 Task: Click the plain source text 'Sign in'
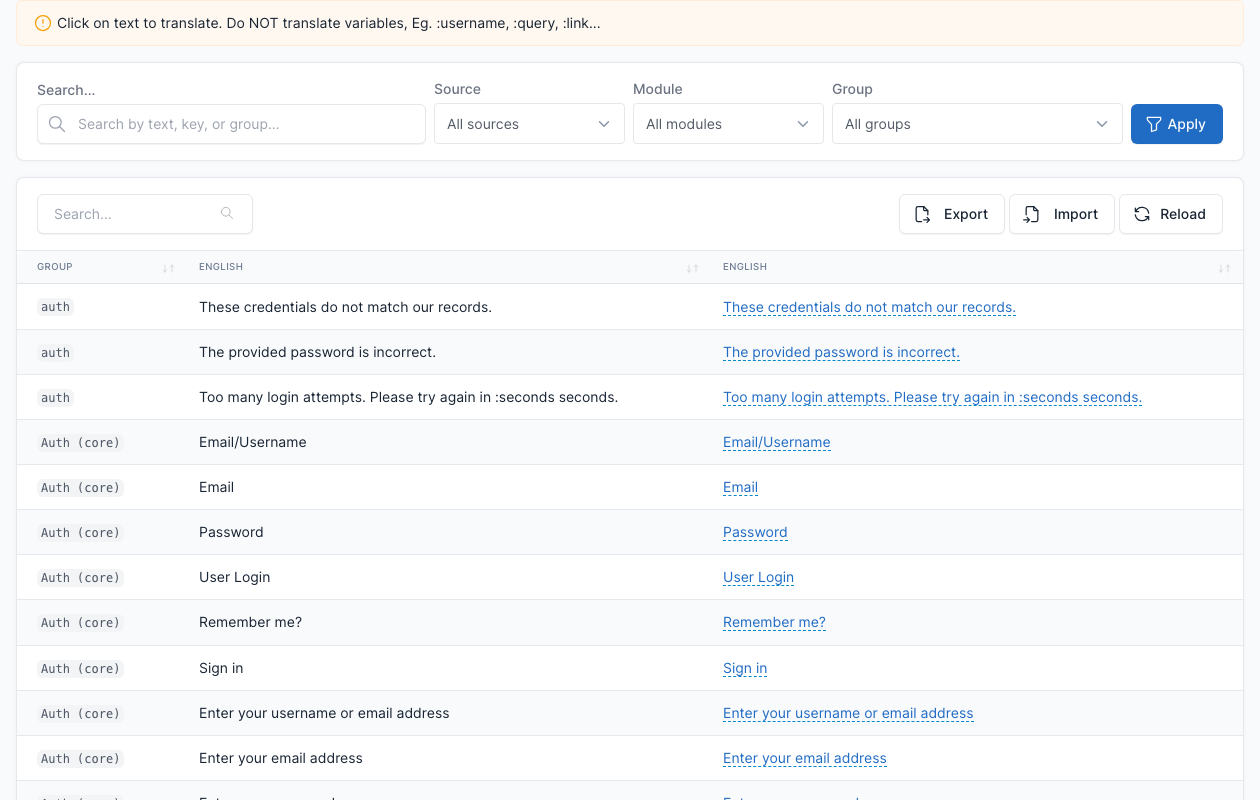[221, 668]
